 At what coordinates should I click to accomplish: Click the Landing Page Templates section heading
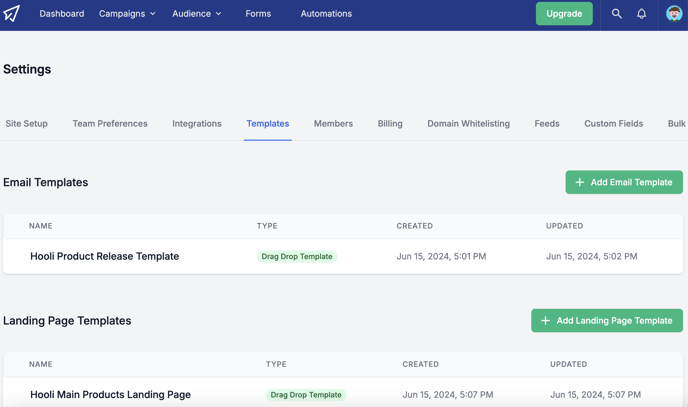click(67, 321)
